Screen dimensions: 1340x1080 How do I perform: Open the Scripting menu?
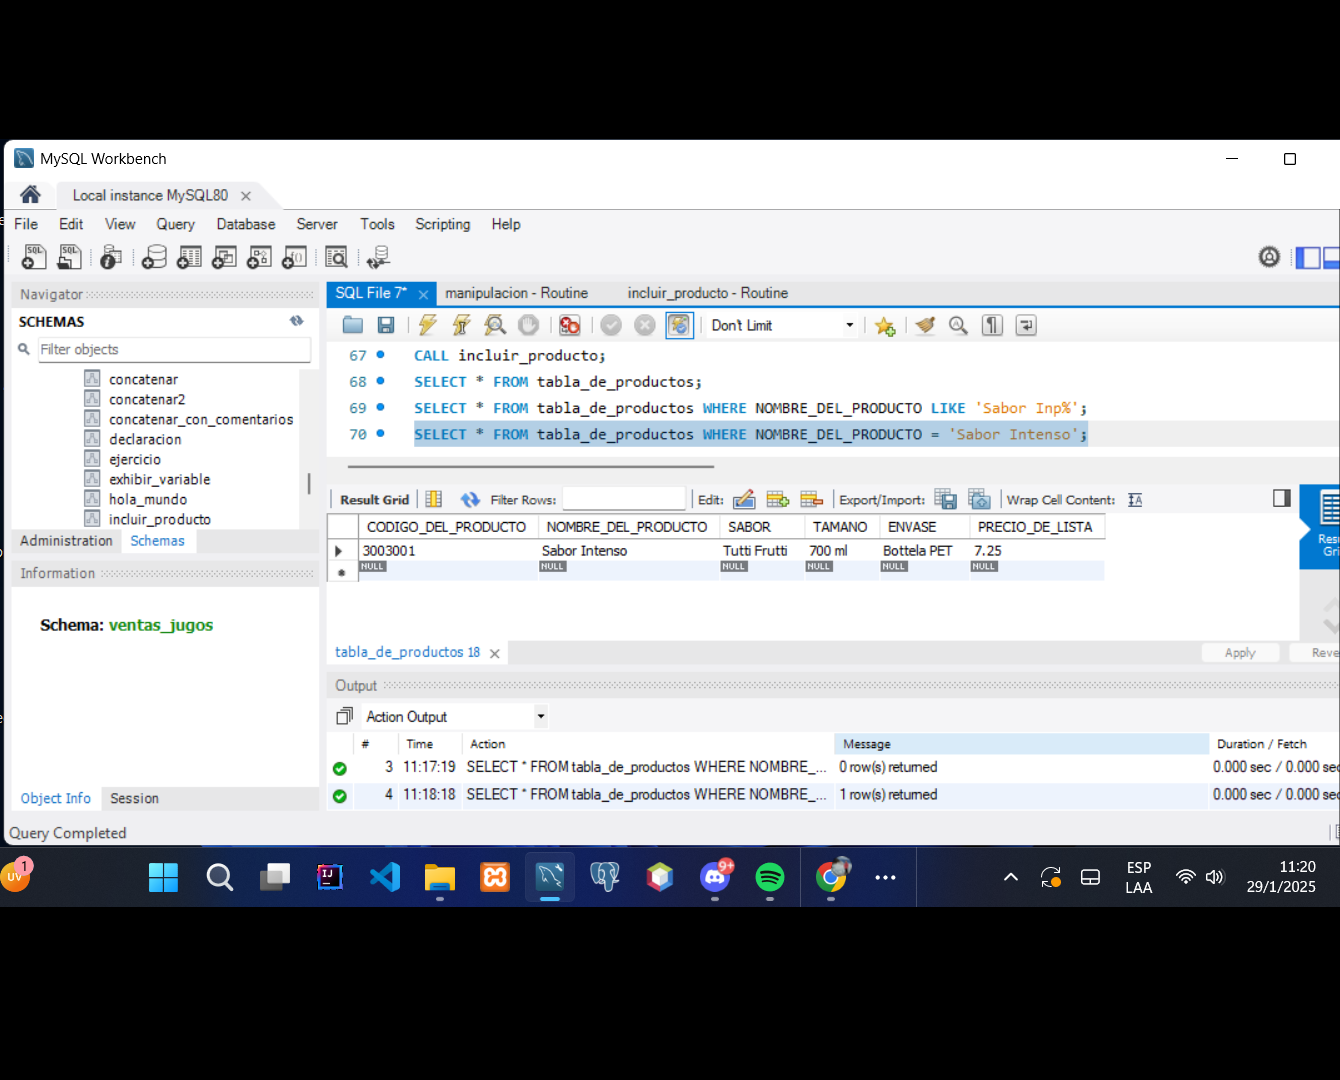click(x=443, y=224)
